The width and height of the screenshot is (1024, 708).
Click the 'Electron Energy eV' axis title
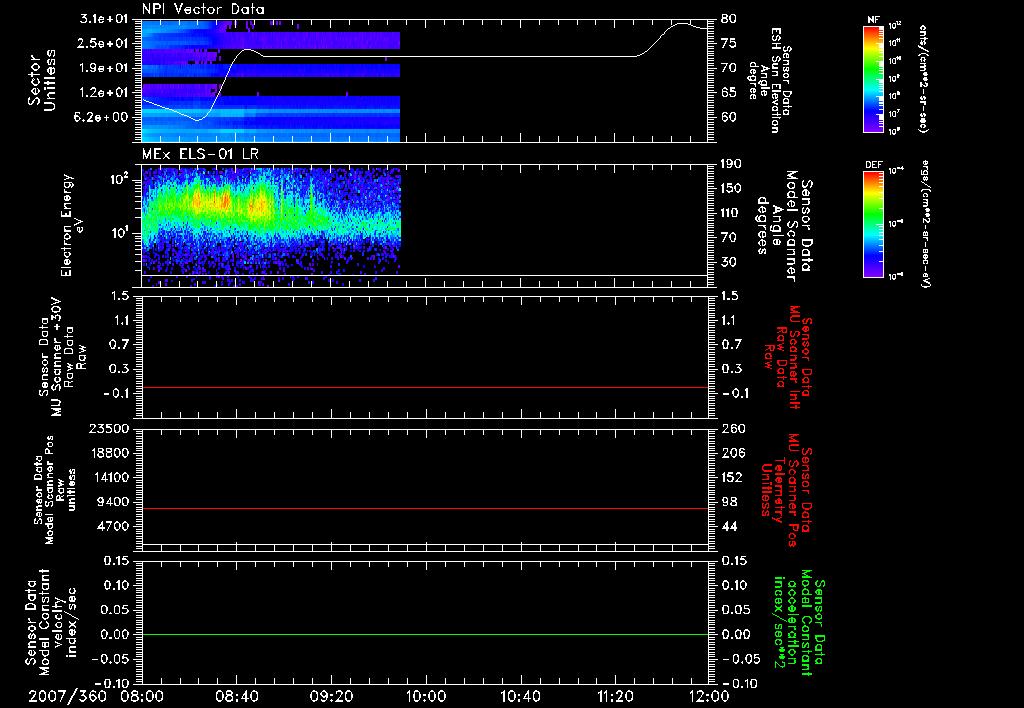click(71, 225)
